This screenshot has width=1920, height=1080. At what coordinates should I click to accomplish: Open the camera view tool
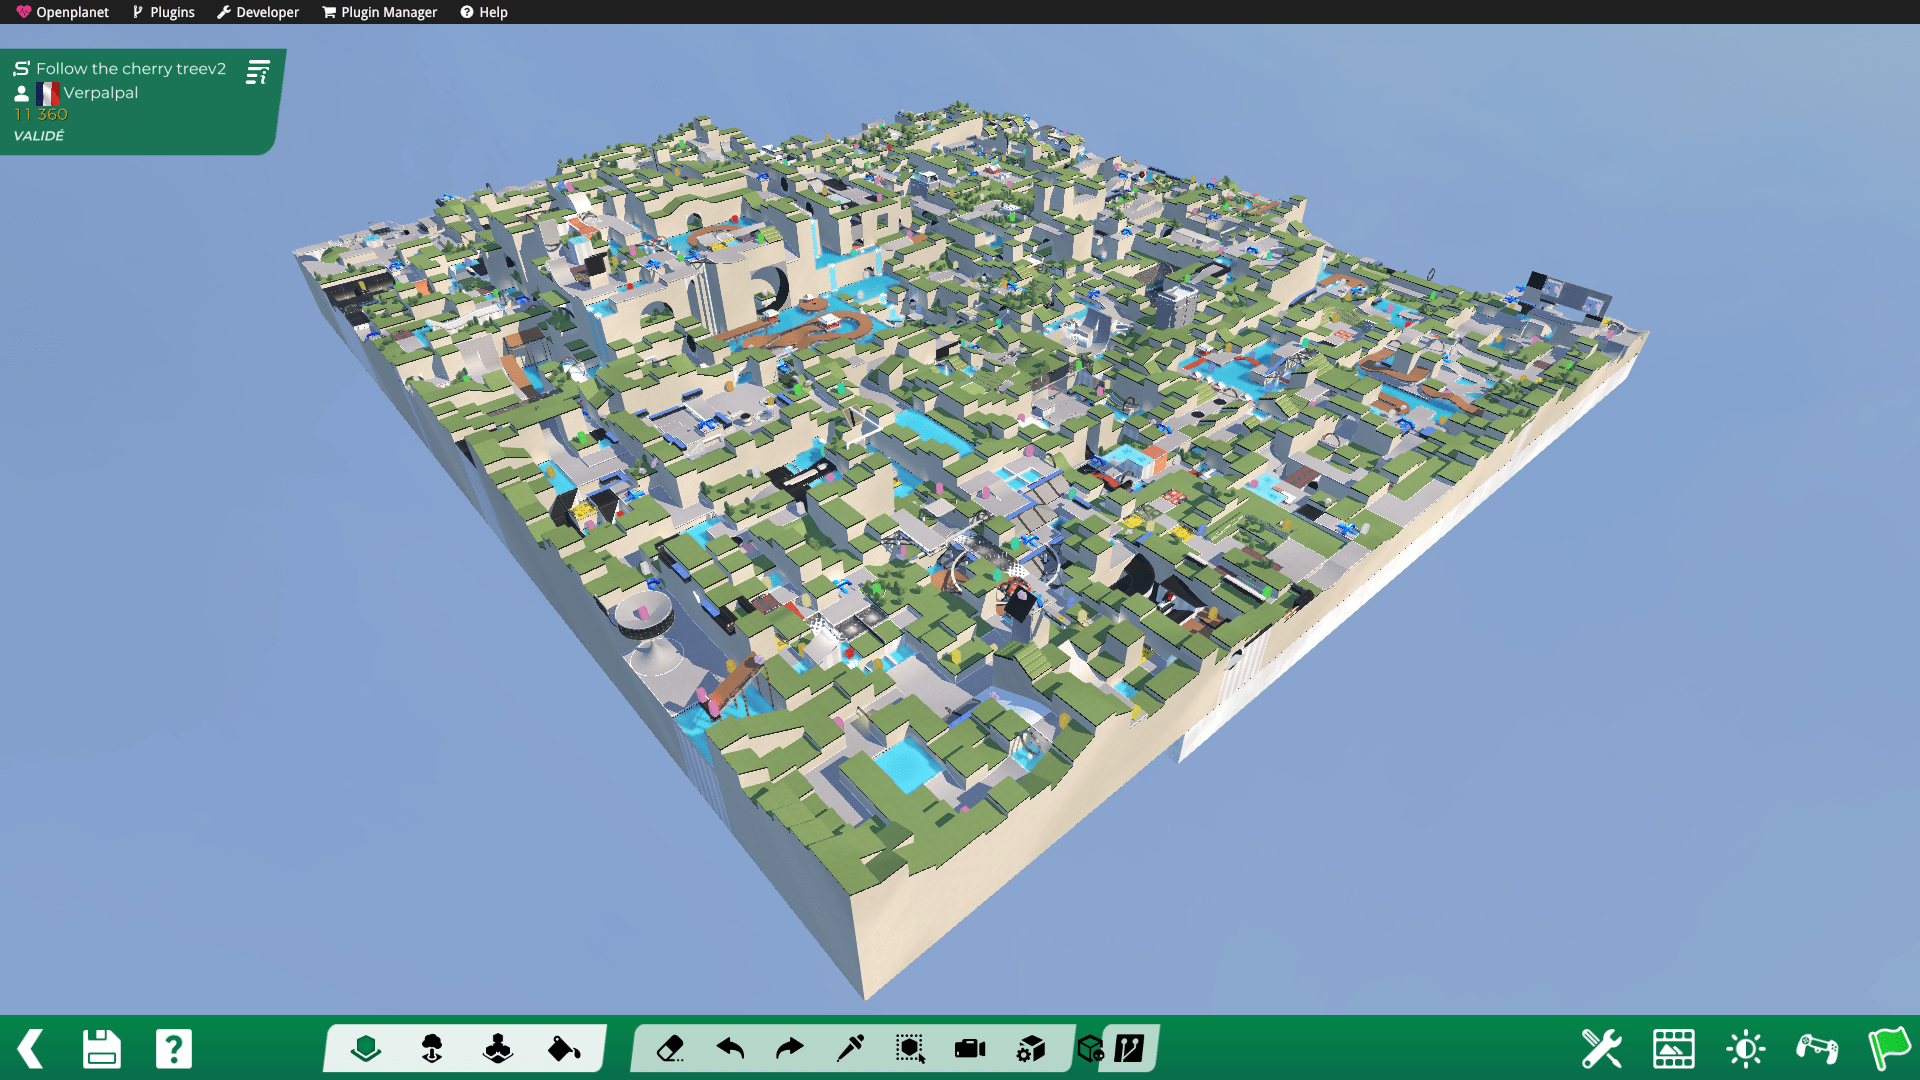(x=970, y=1049)
